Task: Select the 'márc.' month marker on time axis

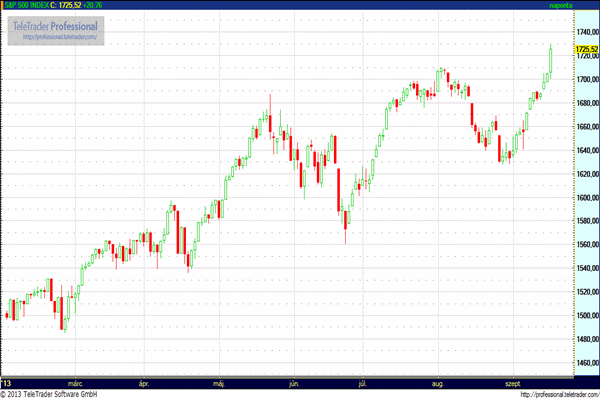Action: (75, 383)
